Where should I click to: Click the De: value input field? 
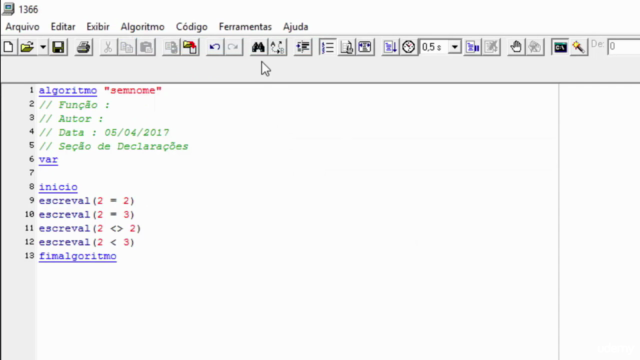[624, 47]
